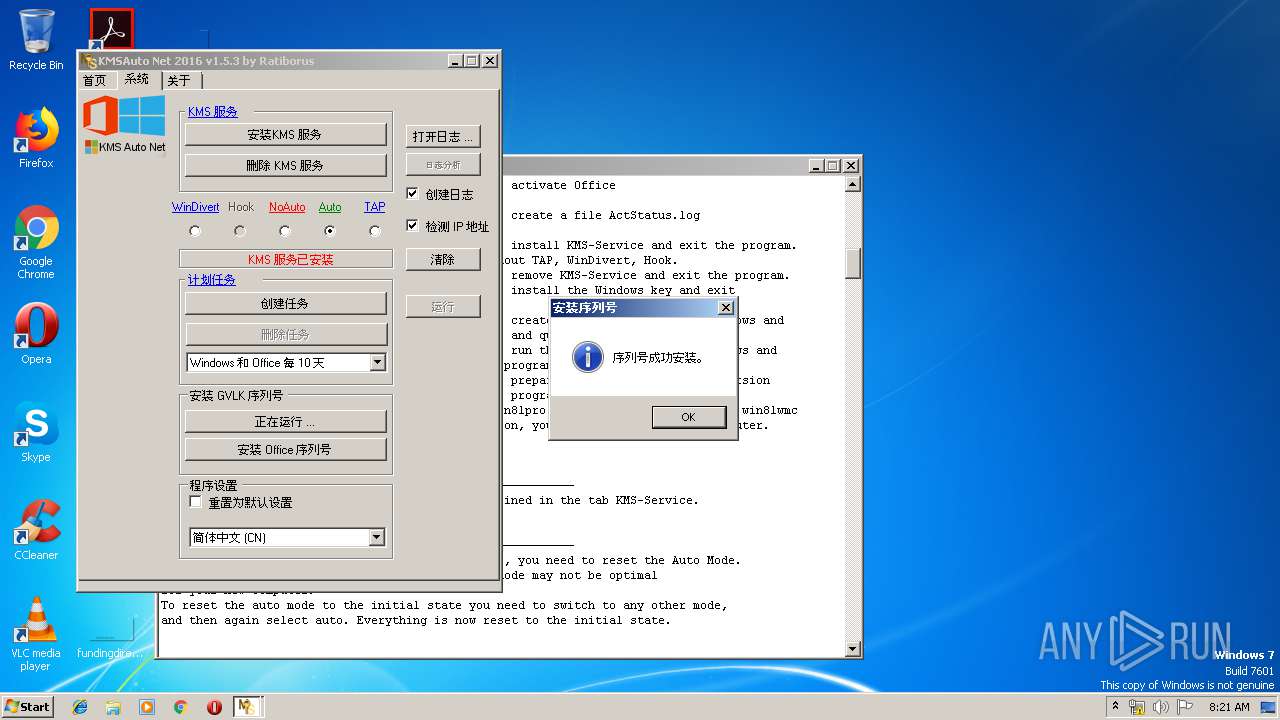
Task: Open Opera from the taskbar
Action: 214,707
